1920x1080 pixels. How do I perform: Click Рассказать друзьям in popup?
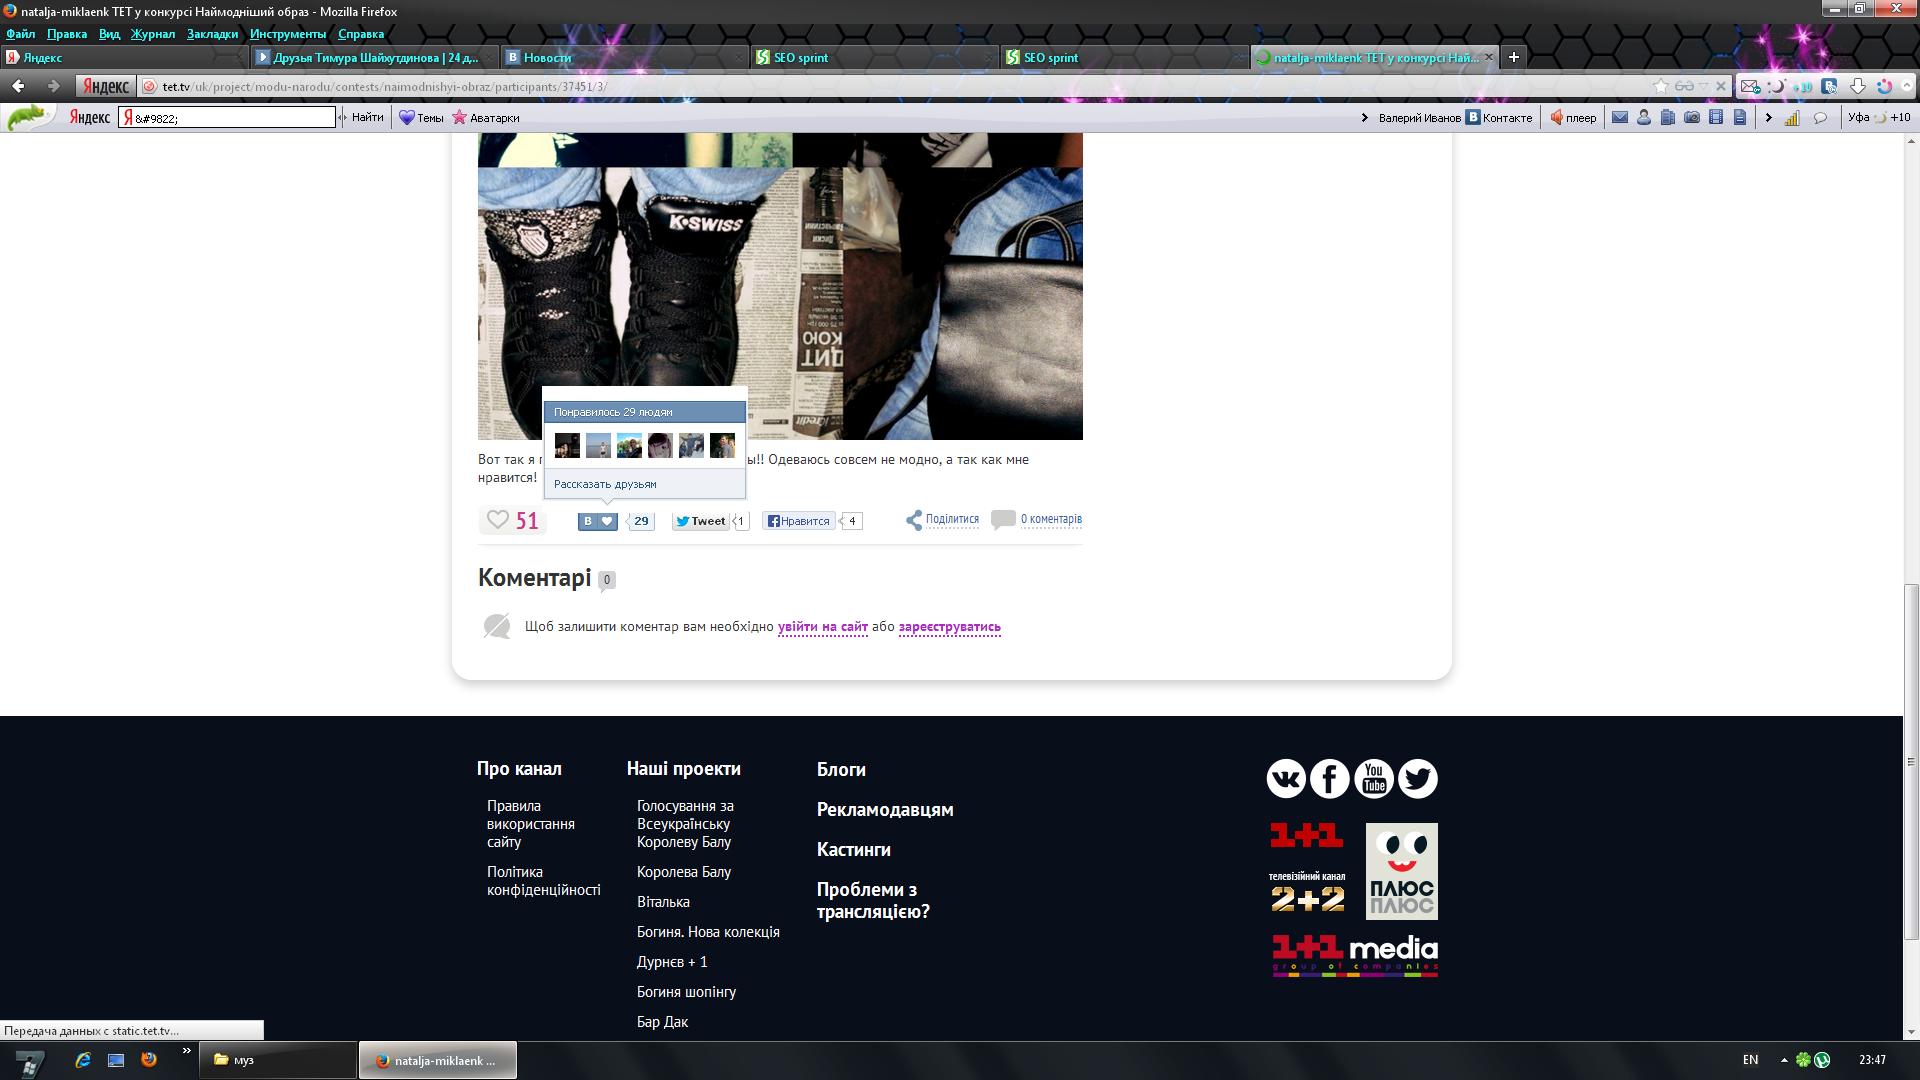(605, 484)
